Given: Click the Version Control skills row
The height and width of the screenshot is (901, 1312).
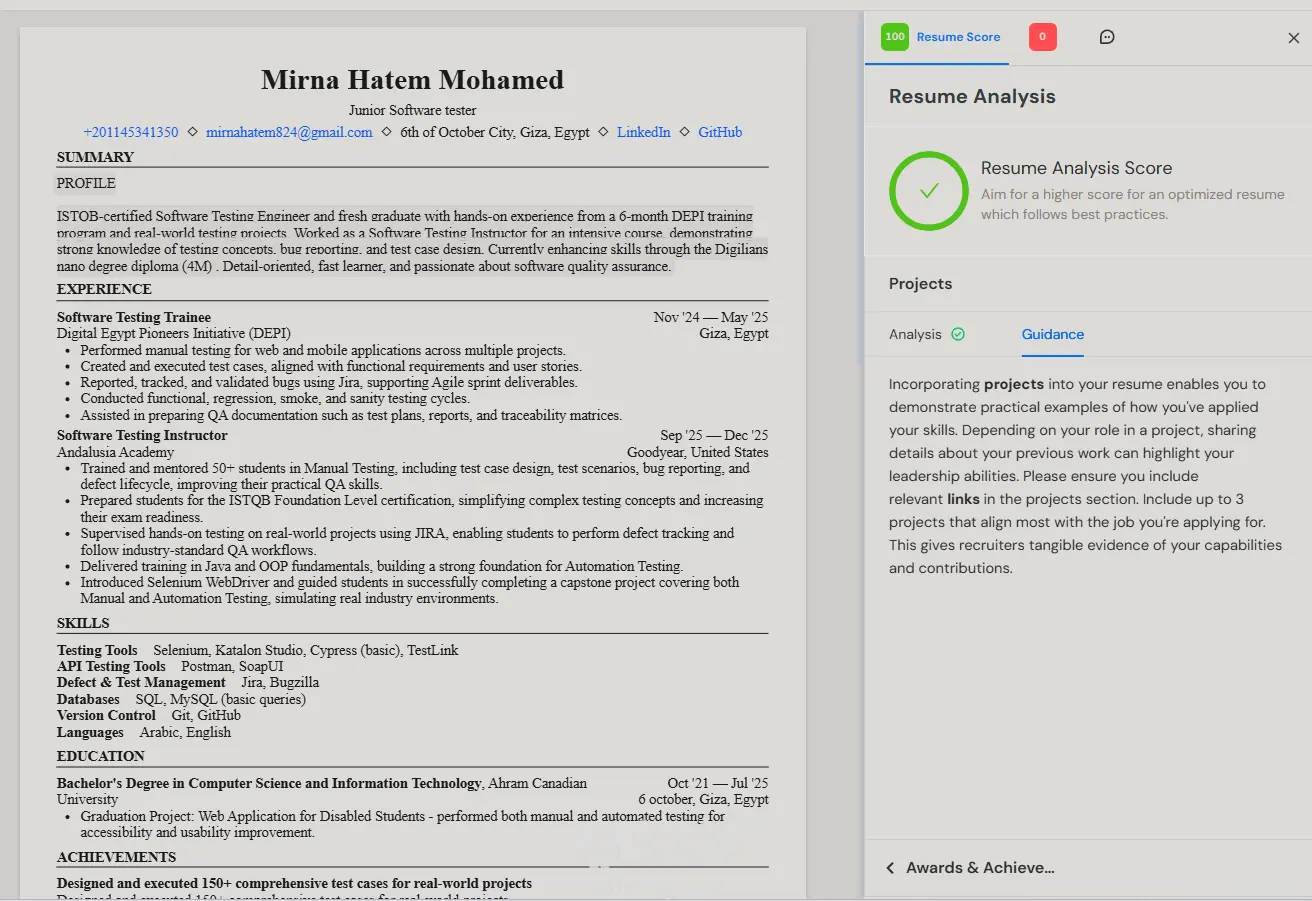Looking at the screenshot, I should point(149,715).
